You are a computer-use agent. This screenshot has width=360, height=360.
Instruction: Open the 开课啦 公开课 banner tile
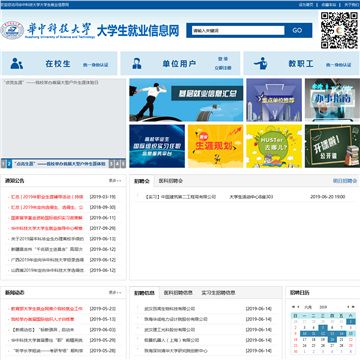[332, 146]
